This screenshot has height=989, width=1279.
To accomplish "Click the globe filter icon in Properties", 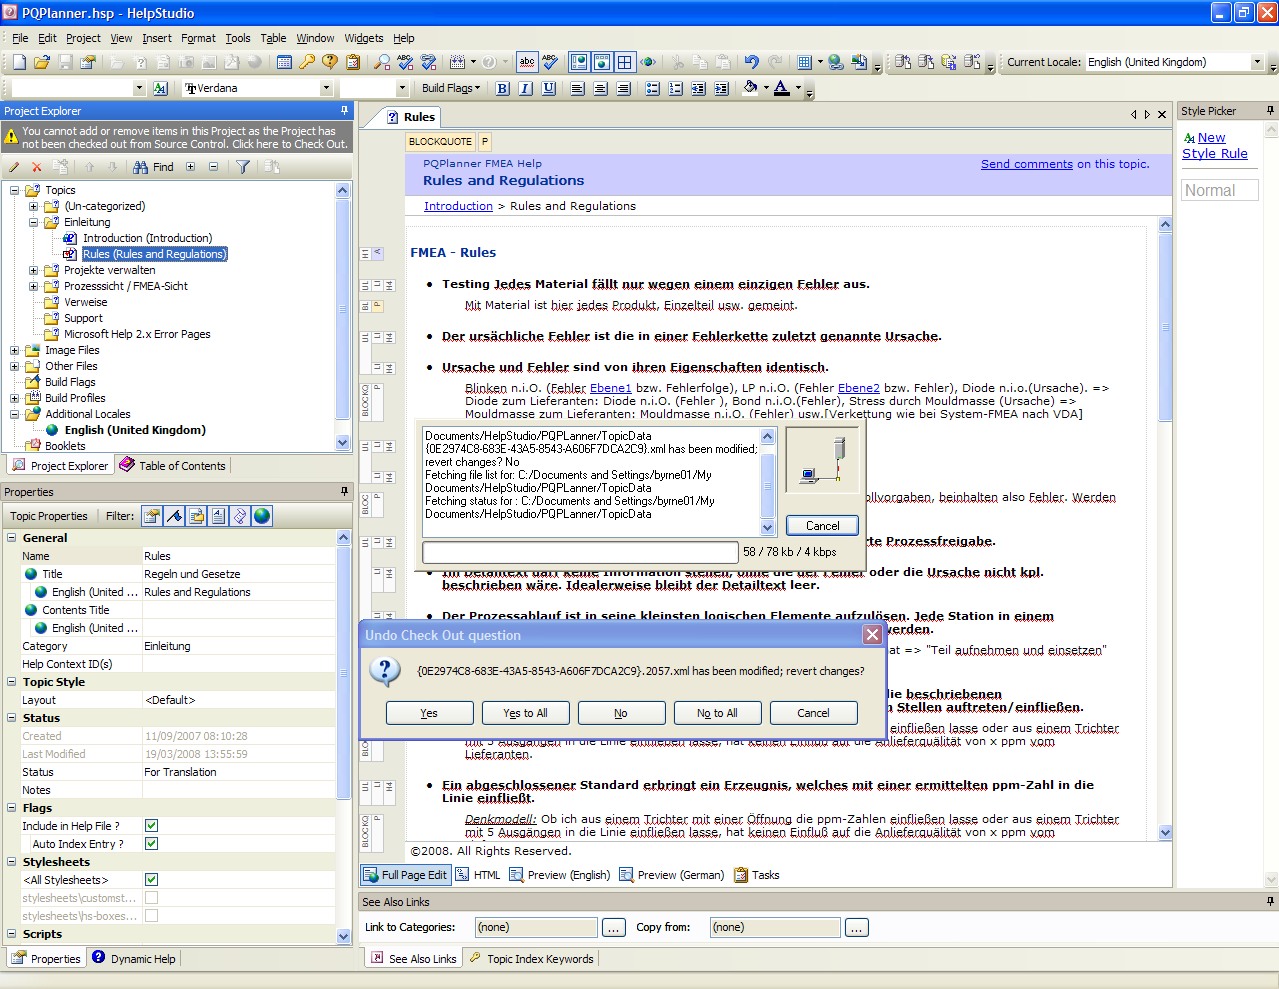I will pyautogui.click(x=262, y=516).
